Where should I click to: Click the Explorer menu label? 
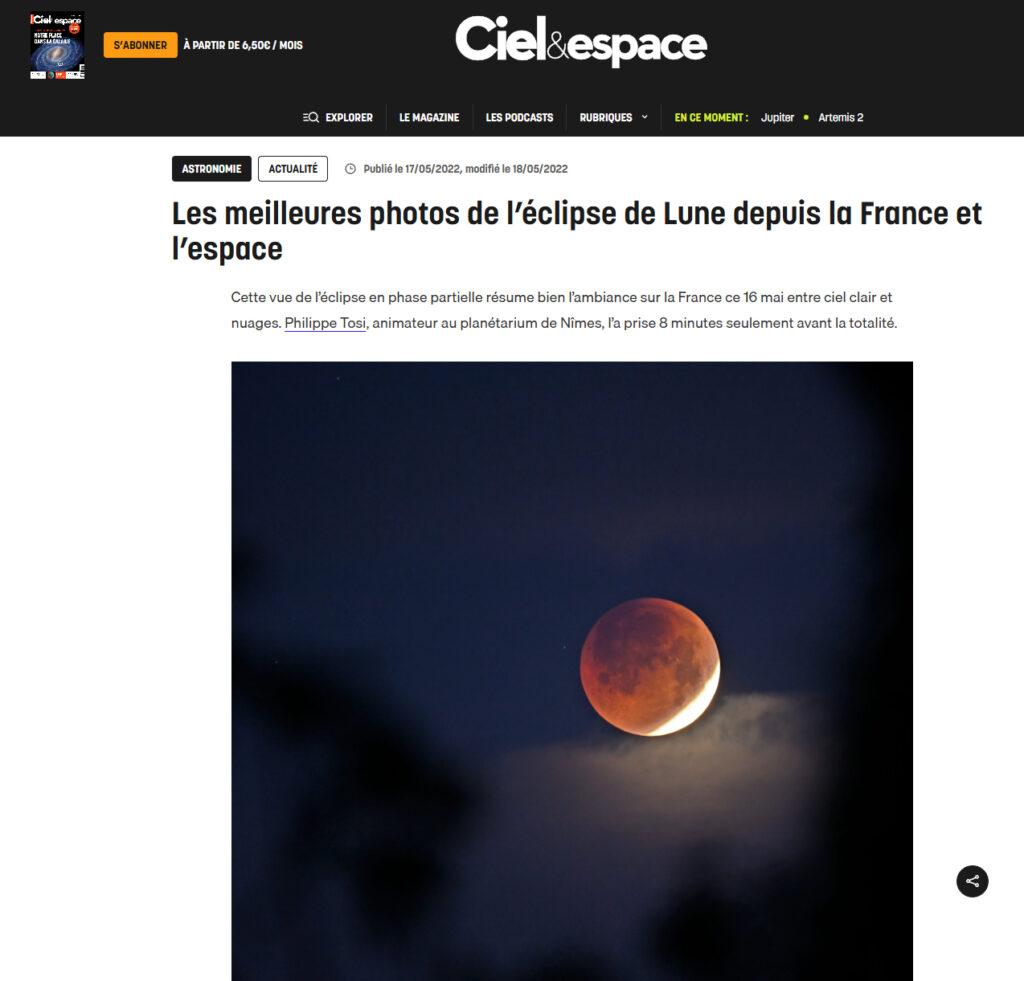[349, 118]
